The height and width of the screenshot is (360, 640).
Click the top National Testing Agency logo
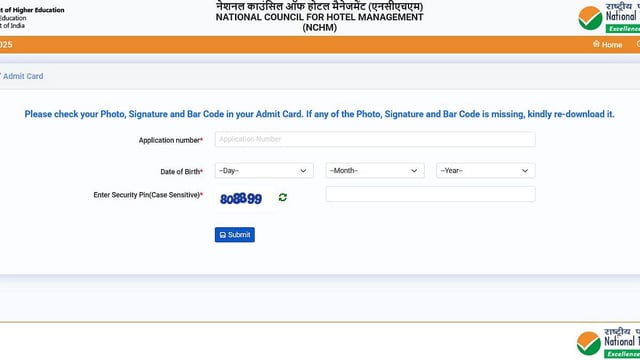click(609, 17)
